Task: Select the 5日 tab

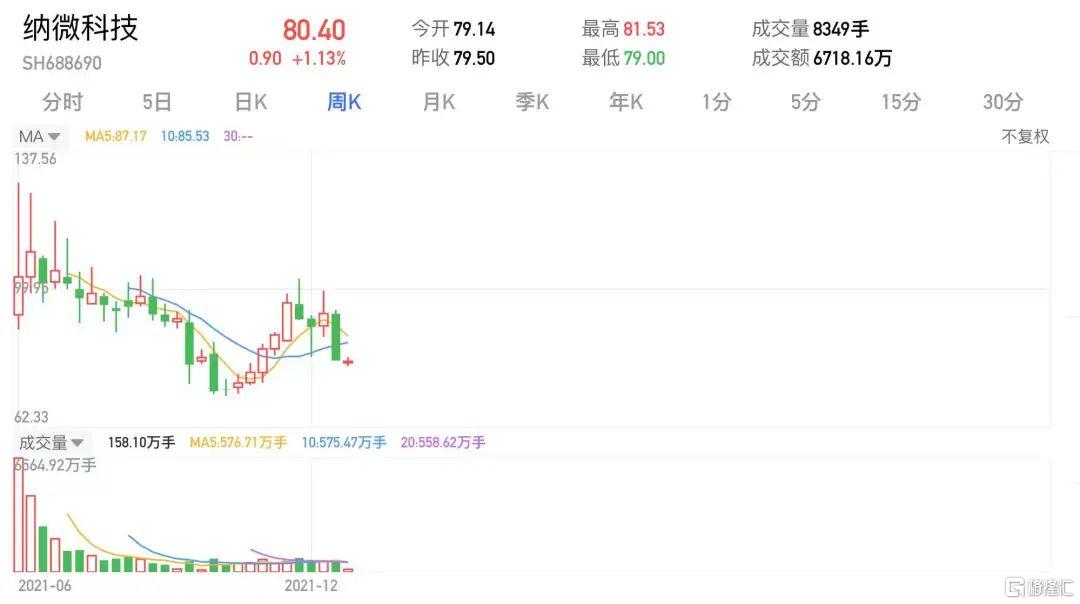Action: pos(156,102)
